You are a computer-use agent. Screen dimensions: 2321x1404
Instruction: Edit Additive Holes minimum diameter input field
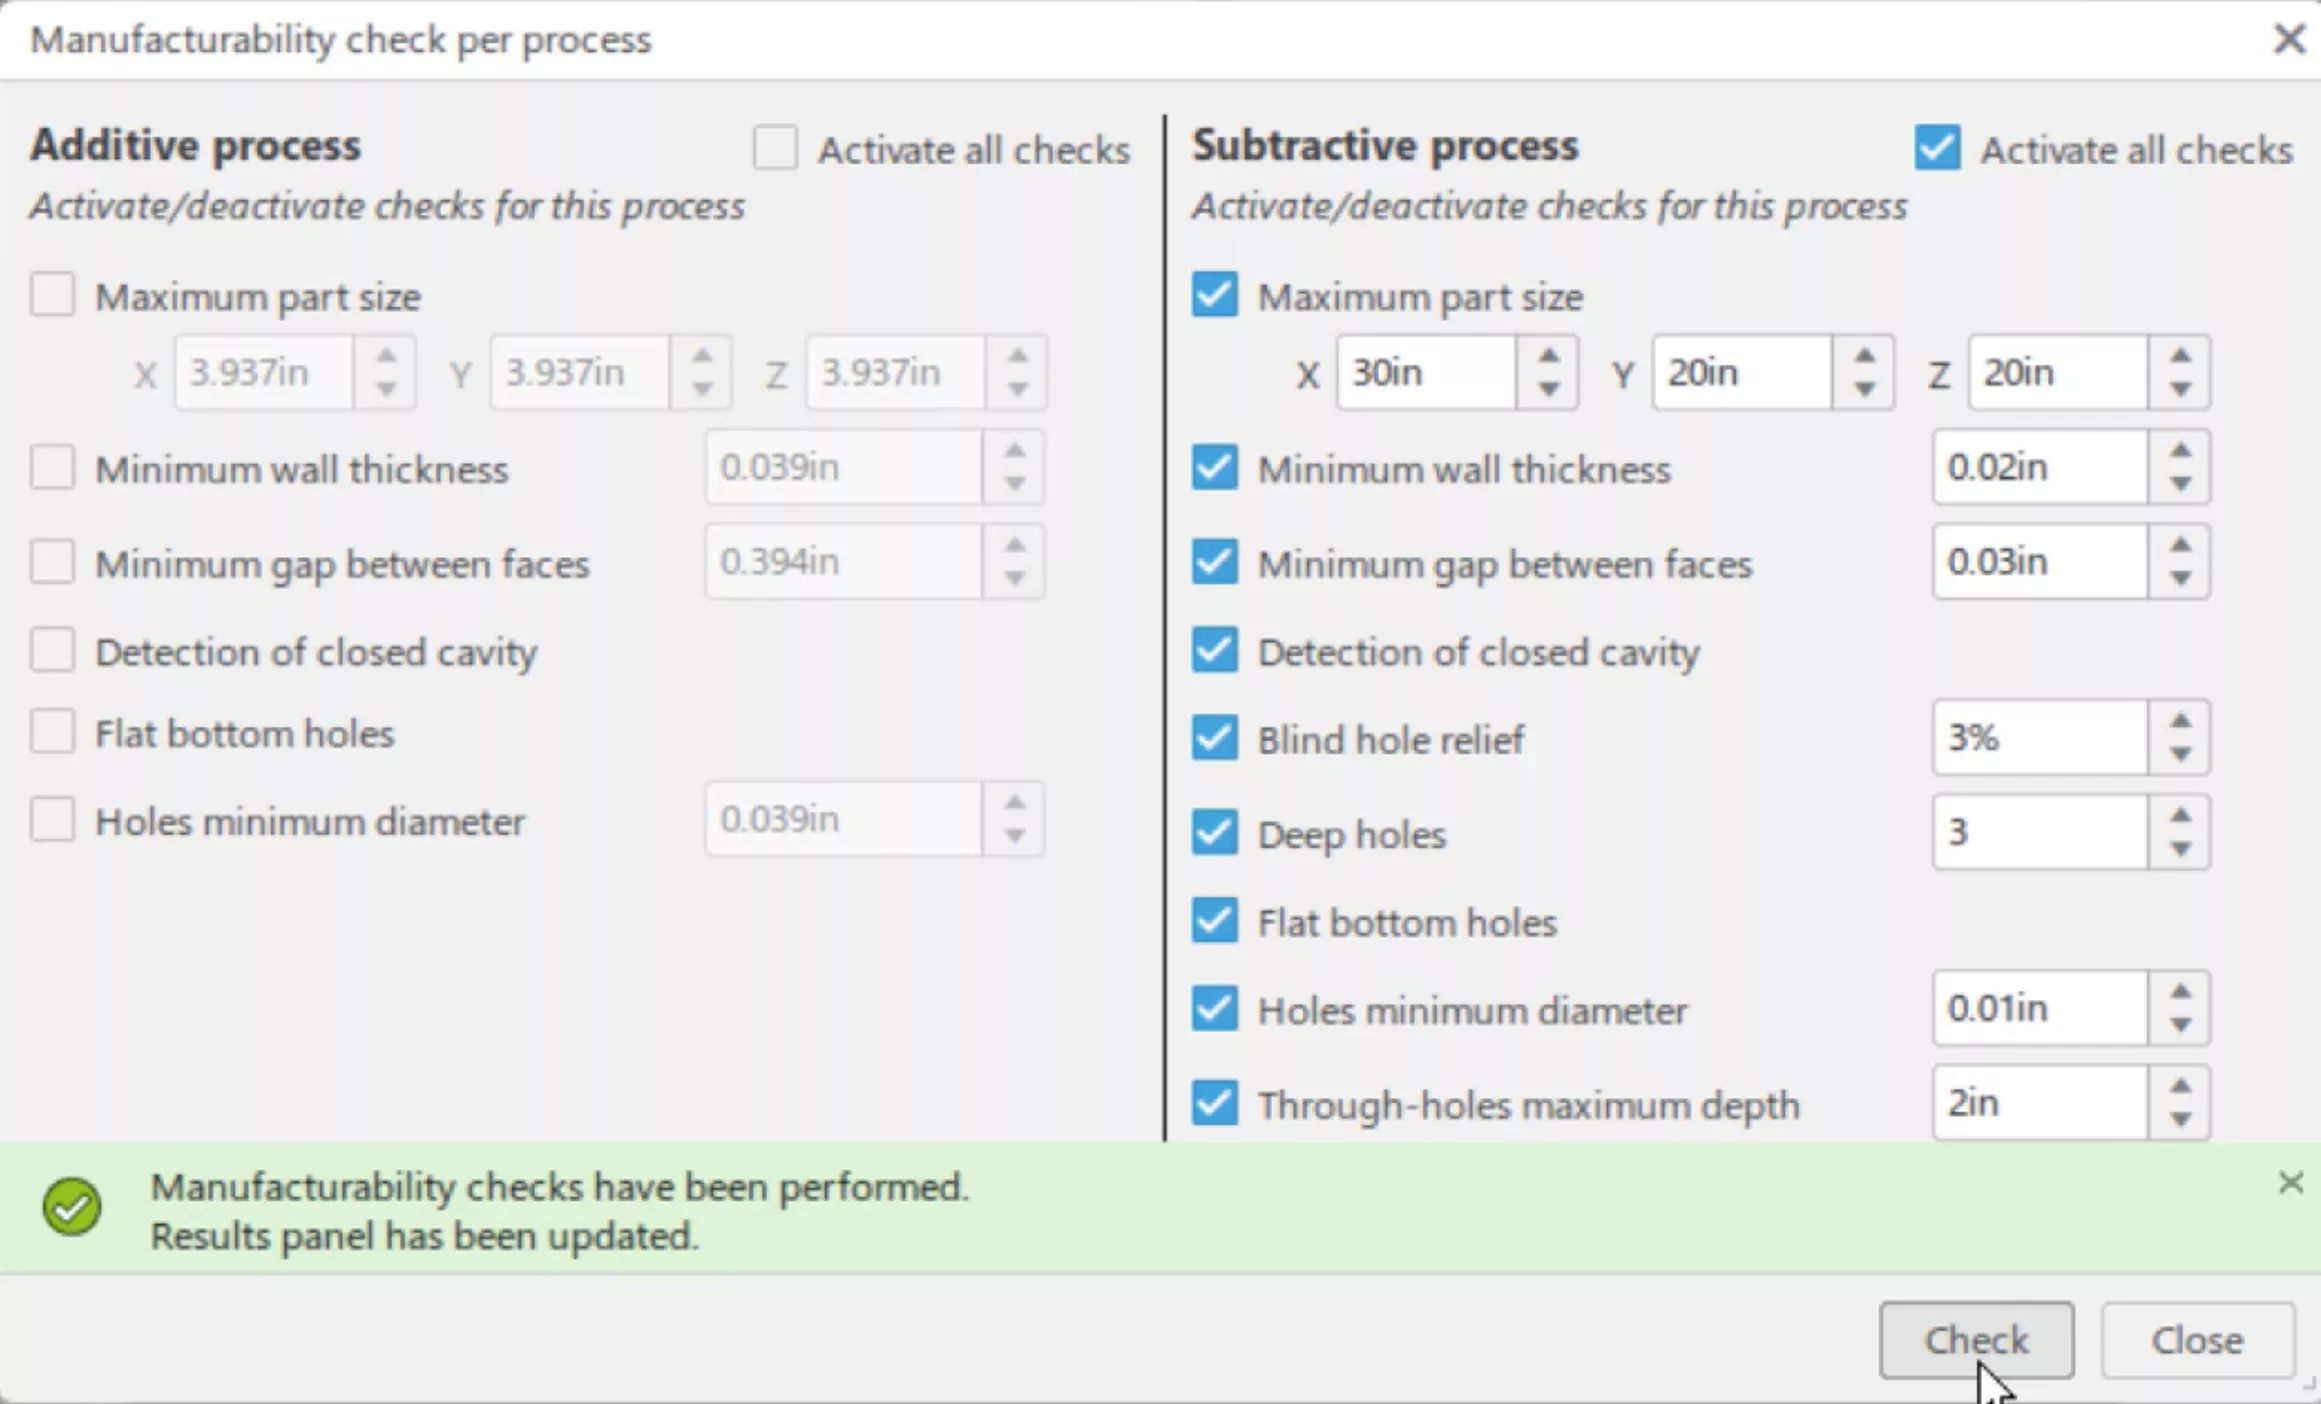coord(847,817)
